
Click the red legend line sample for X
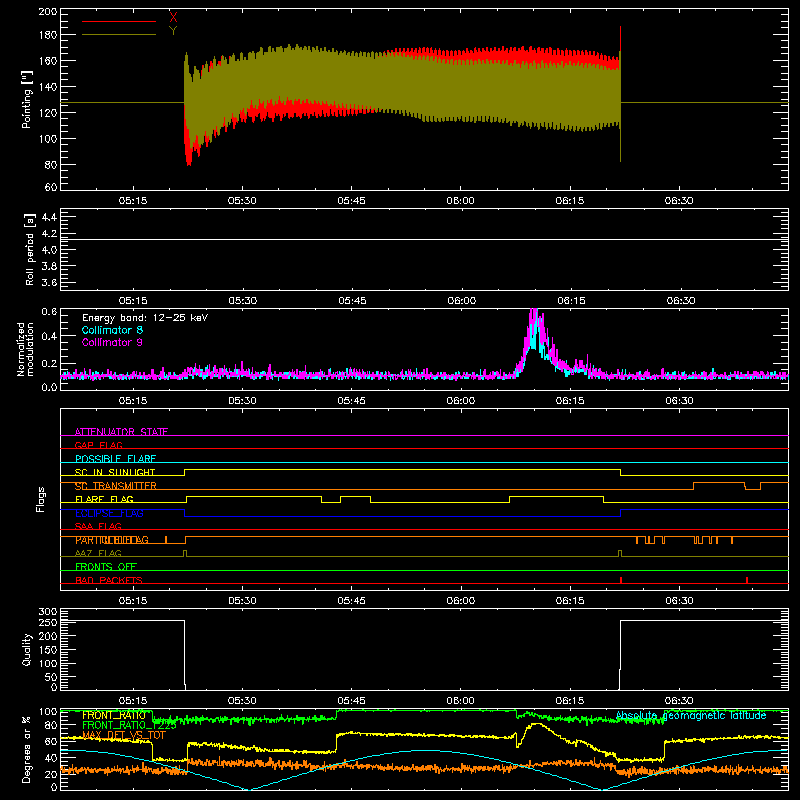[x=119, y=21]
